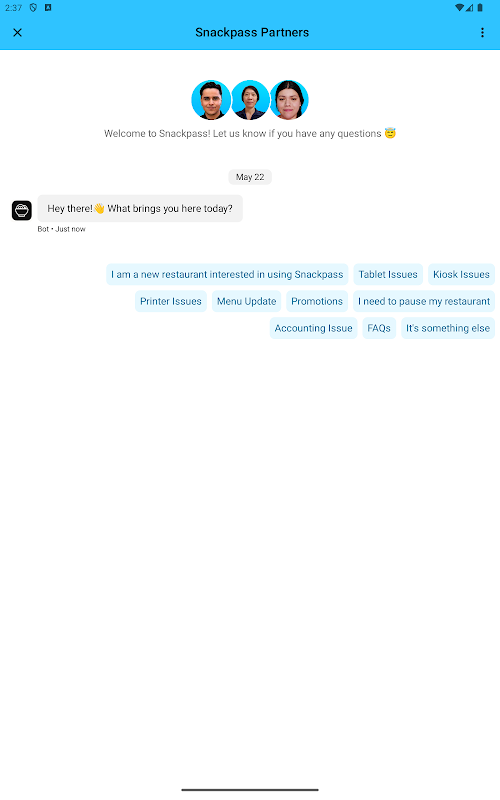Pick the Printer Issues quick reply
The width and height of the screenshot is (500, 800).
[x=171, y=302]
